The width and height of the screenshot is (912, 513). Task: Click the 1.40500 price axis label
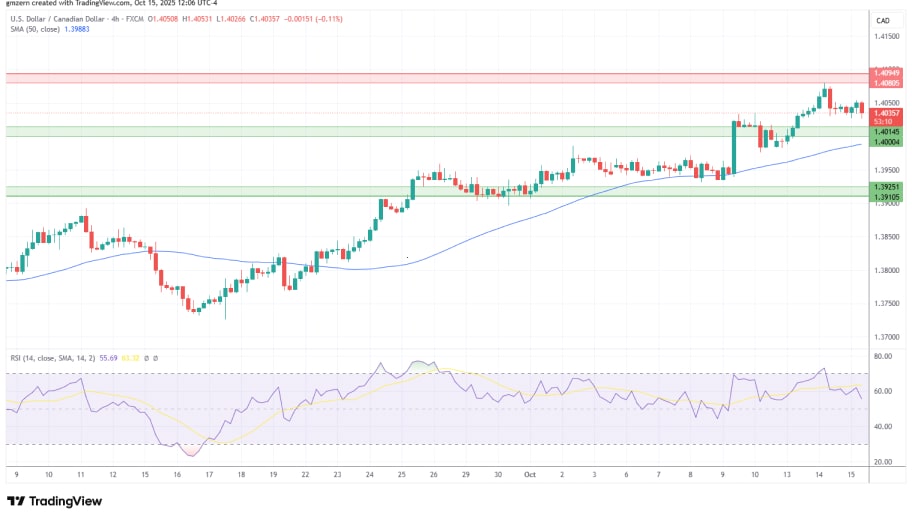click(887, 103)
